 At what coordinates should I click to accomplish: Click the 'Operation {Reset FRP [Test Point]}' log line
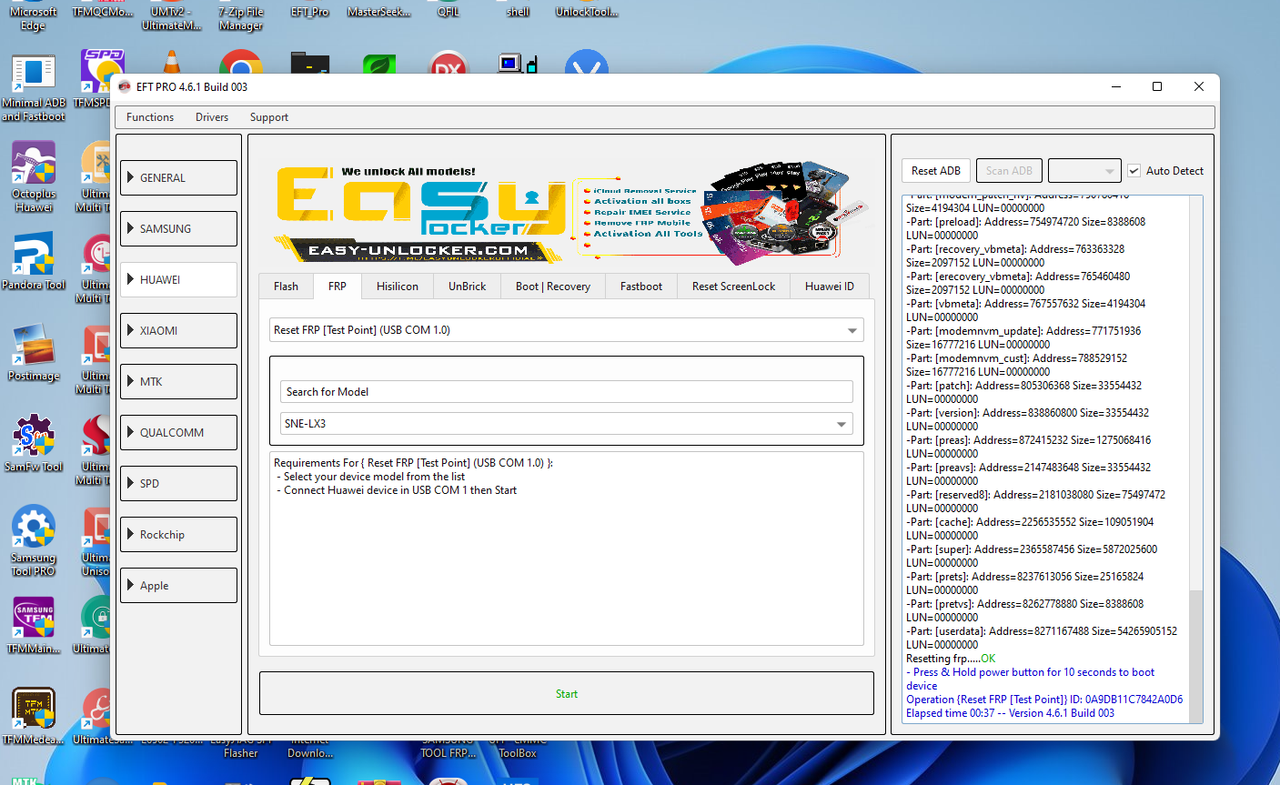(x=1044, y=699)
